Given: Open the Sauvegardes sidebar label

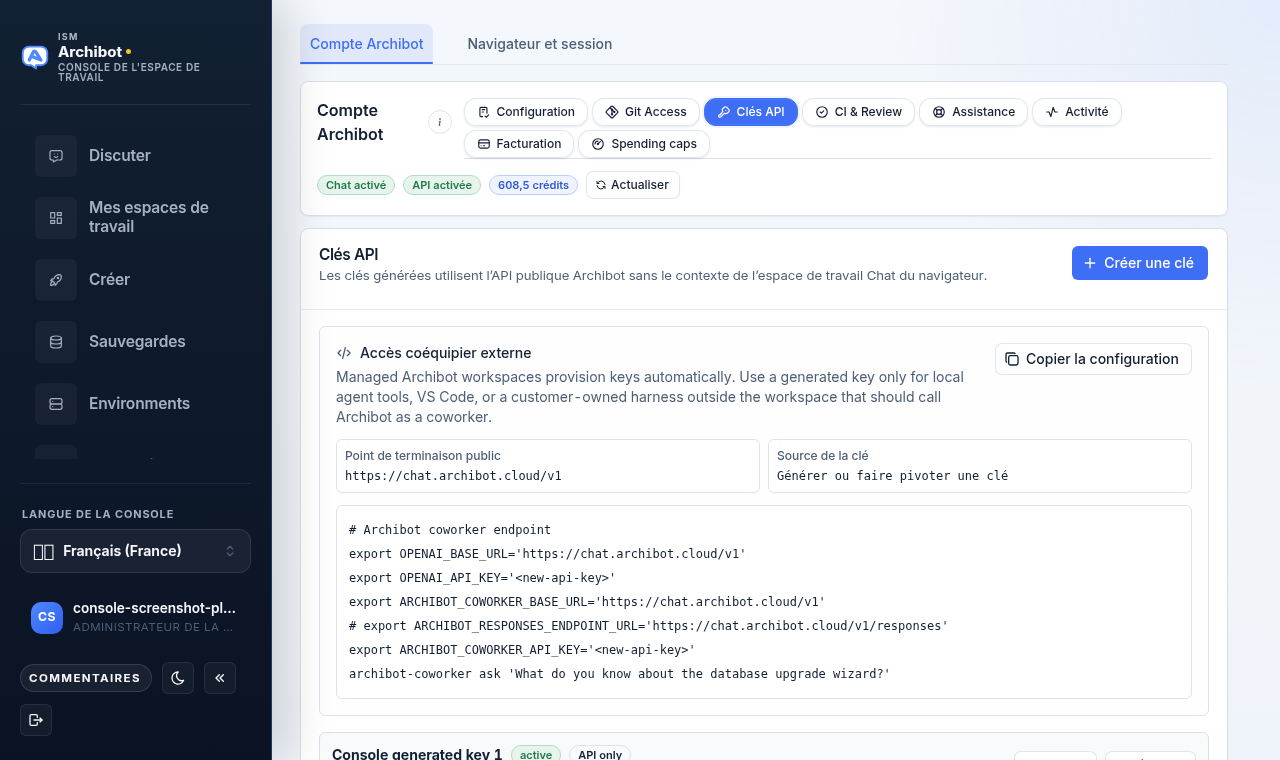Looking at the screenshot, I should click(x=137, y=342).
